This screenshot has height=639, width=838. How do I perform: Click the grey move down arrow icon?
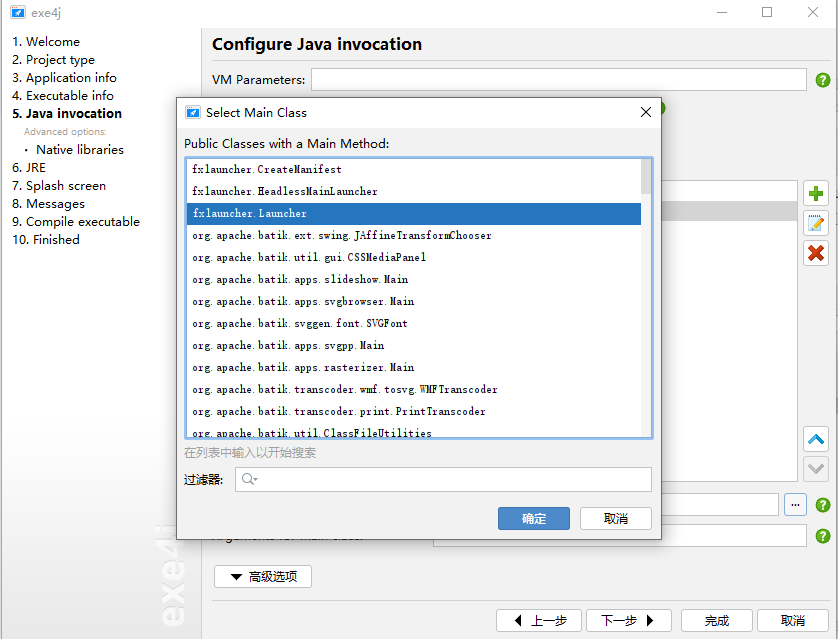pyautogui.click(x=816, y=469)
